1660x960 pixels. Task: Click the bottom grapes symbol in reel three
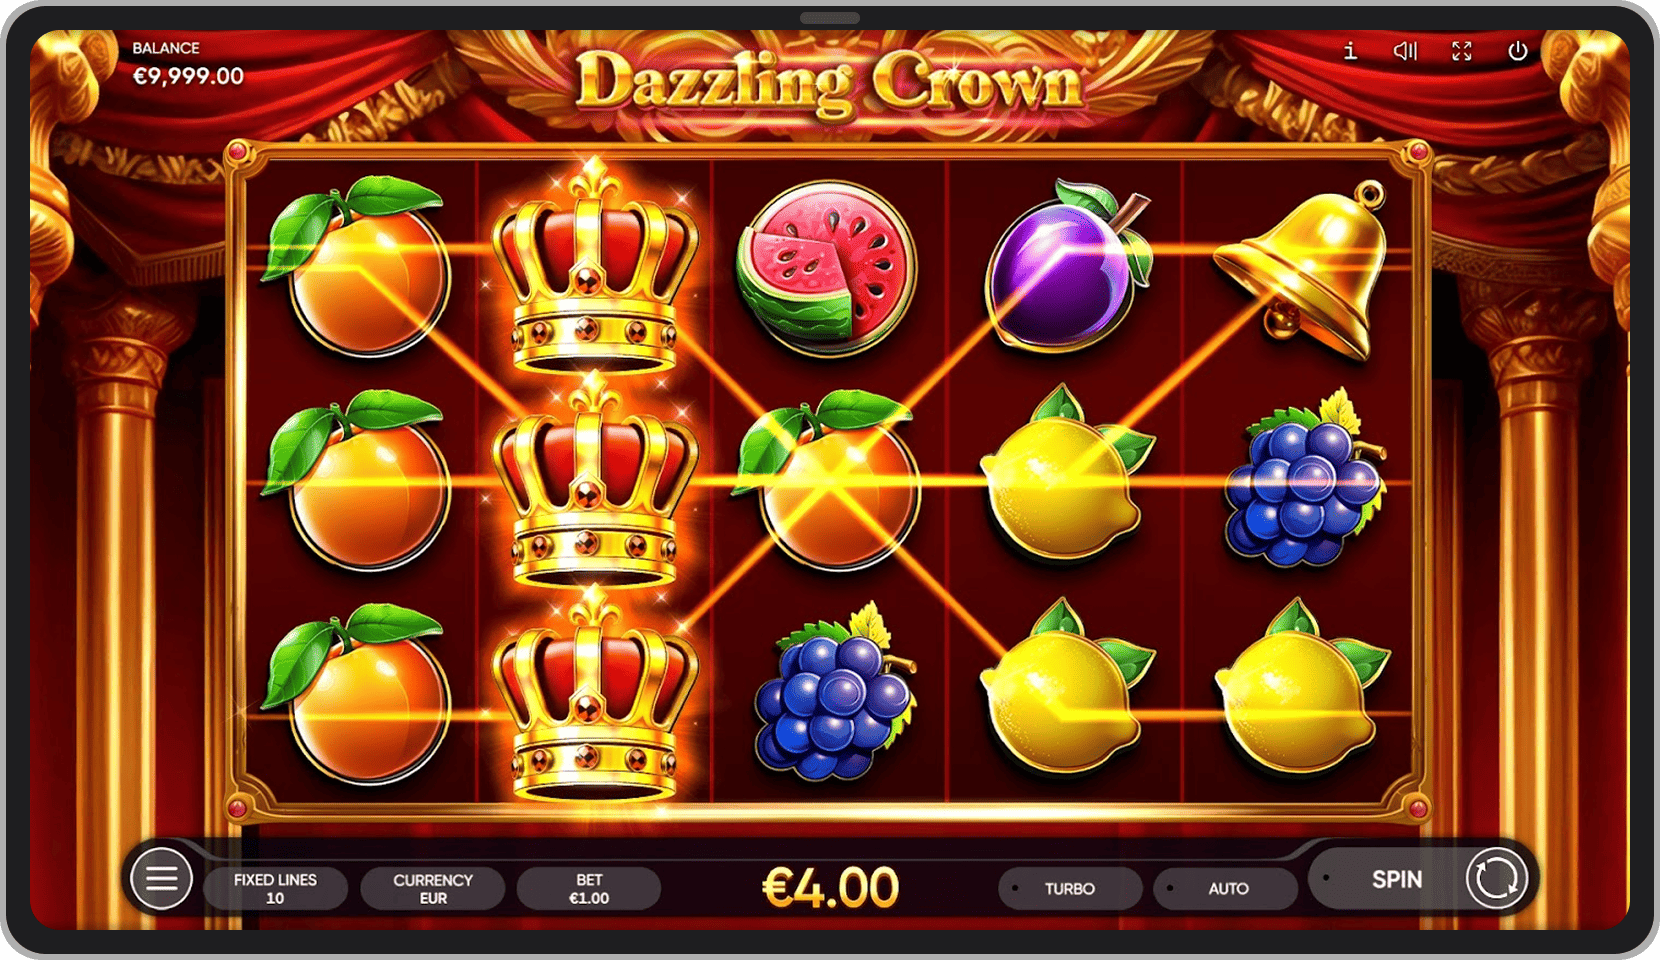pos(832,692)
